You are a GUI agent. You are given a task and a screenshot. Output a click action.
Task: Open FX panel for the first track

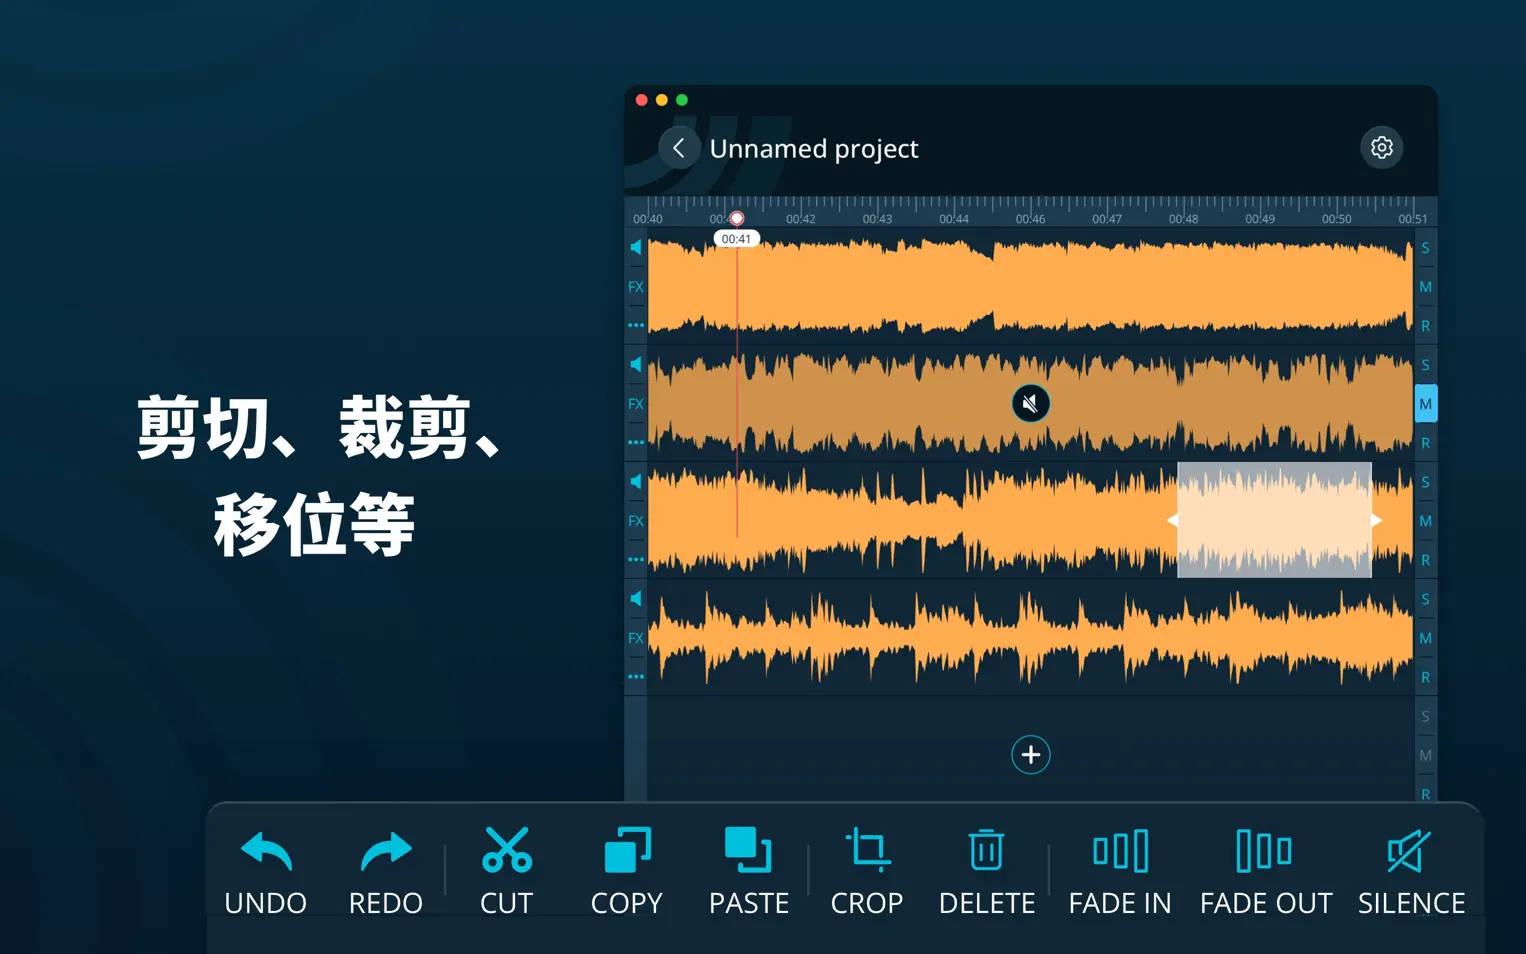click(636, 287)
